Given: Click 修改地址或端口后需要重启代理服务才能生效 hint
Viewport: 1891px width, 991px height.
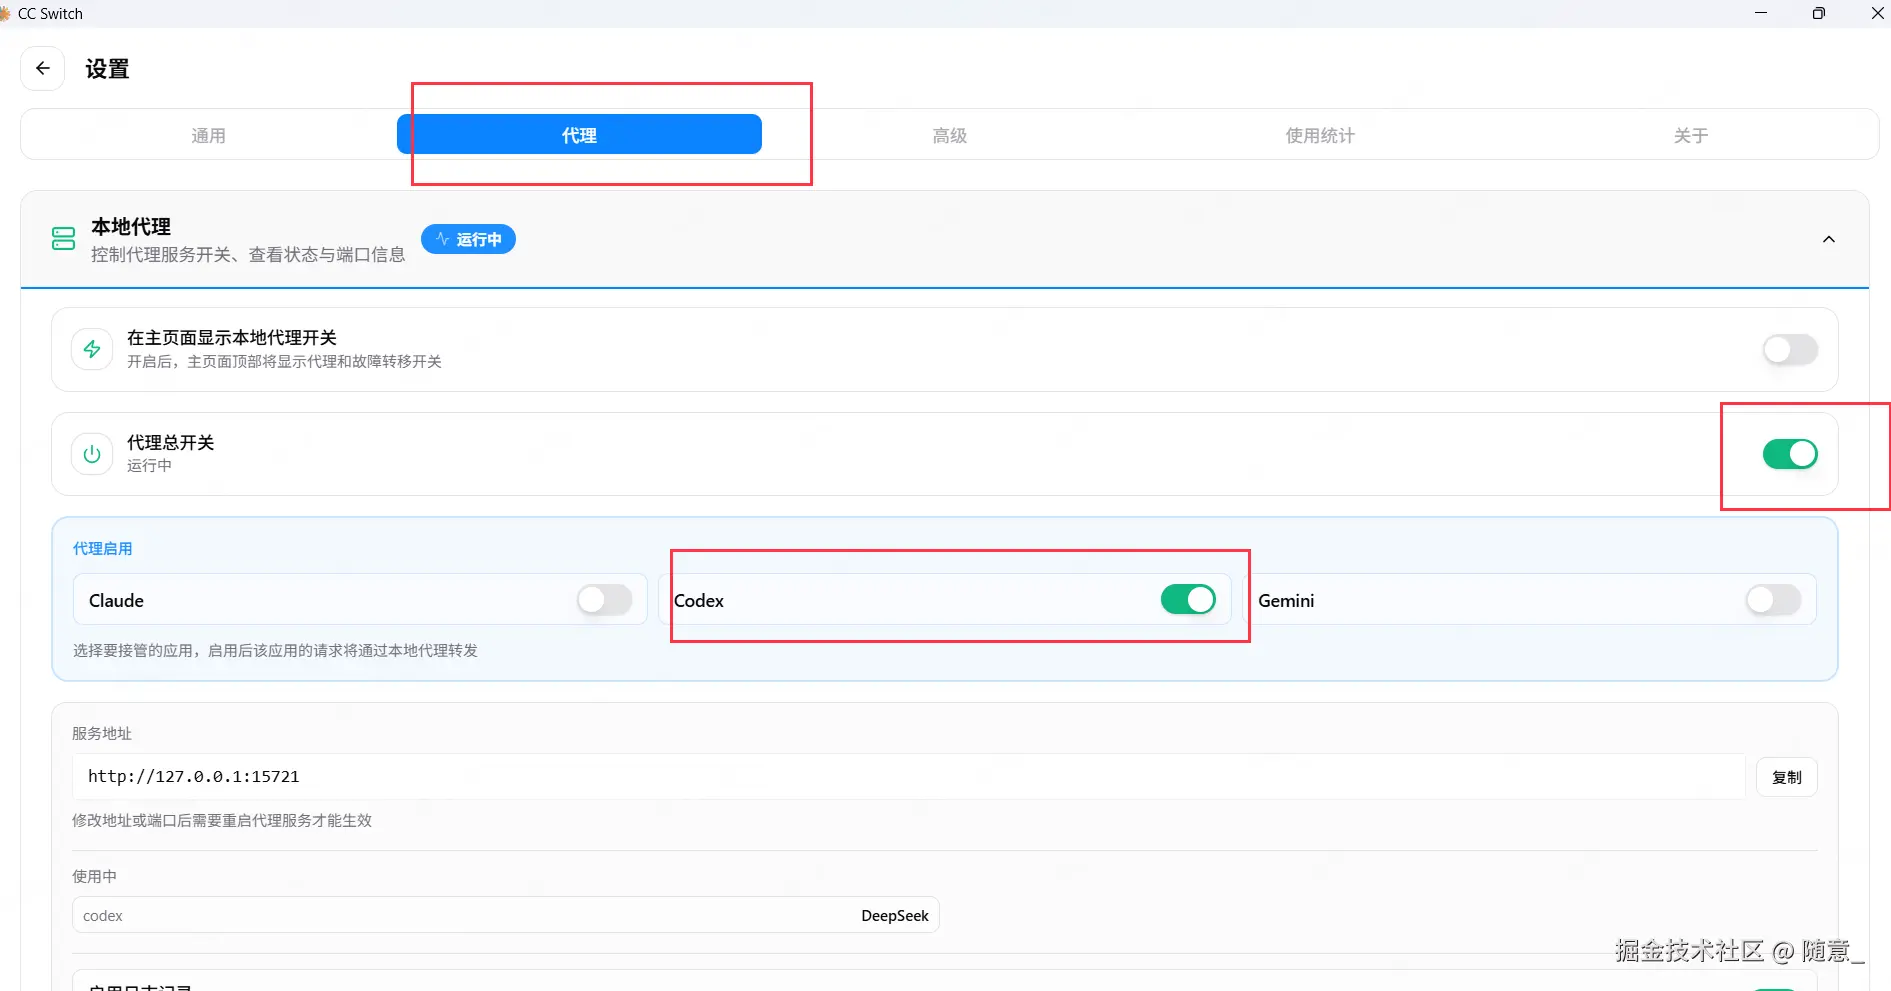Looking at the screenshot, I should (x=222, y=820).
